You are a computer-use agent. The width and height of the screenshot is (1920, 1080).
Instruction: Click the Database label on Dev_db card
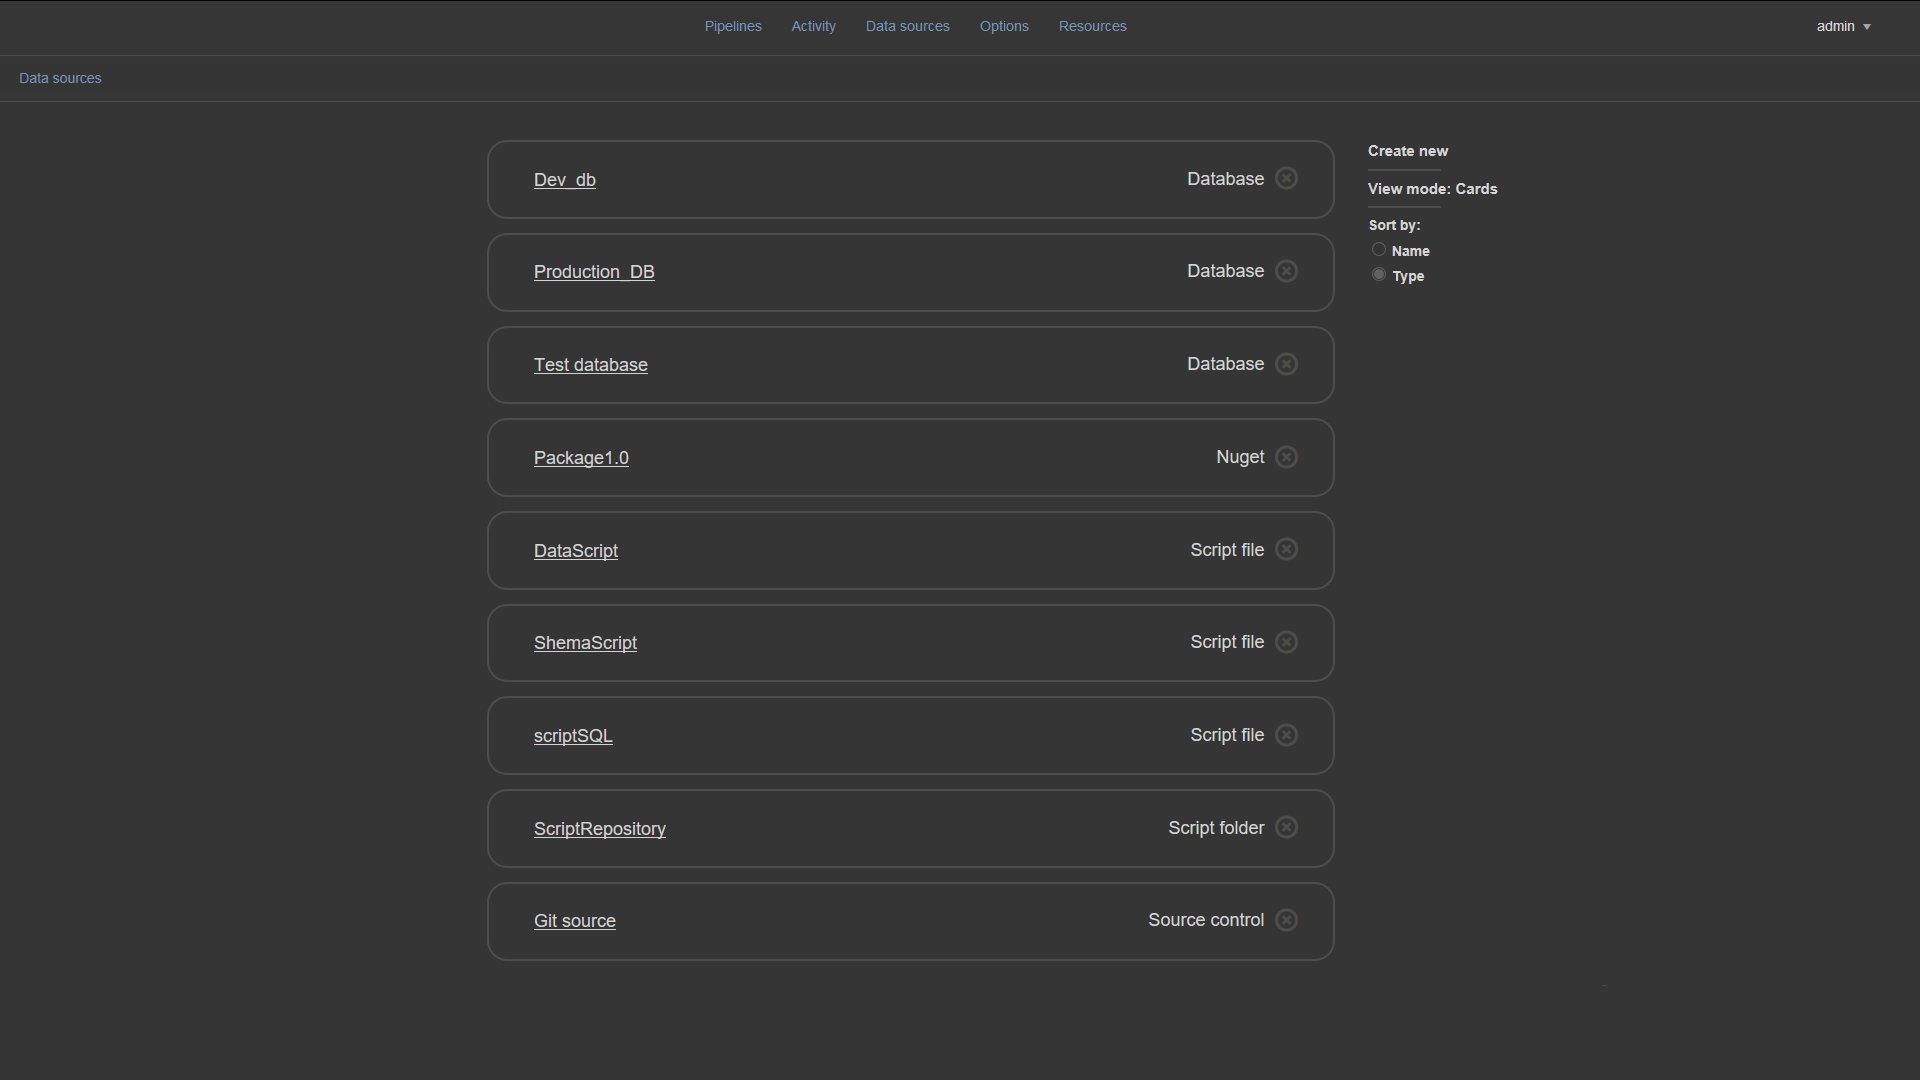(x=1225, y=179)
